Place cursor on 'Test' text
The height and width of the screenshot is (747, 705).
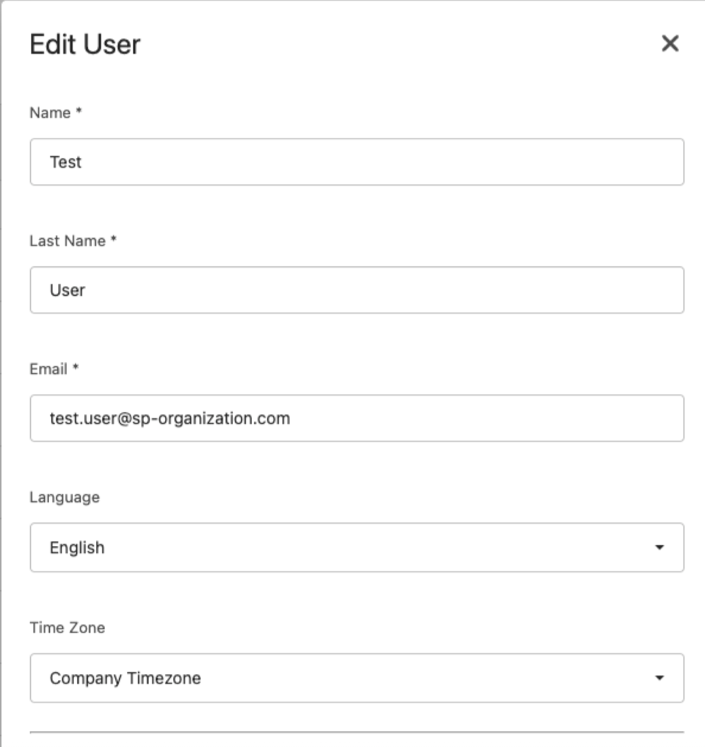pyautogui.click(x=66, y=162)
